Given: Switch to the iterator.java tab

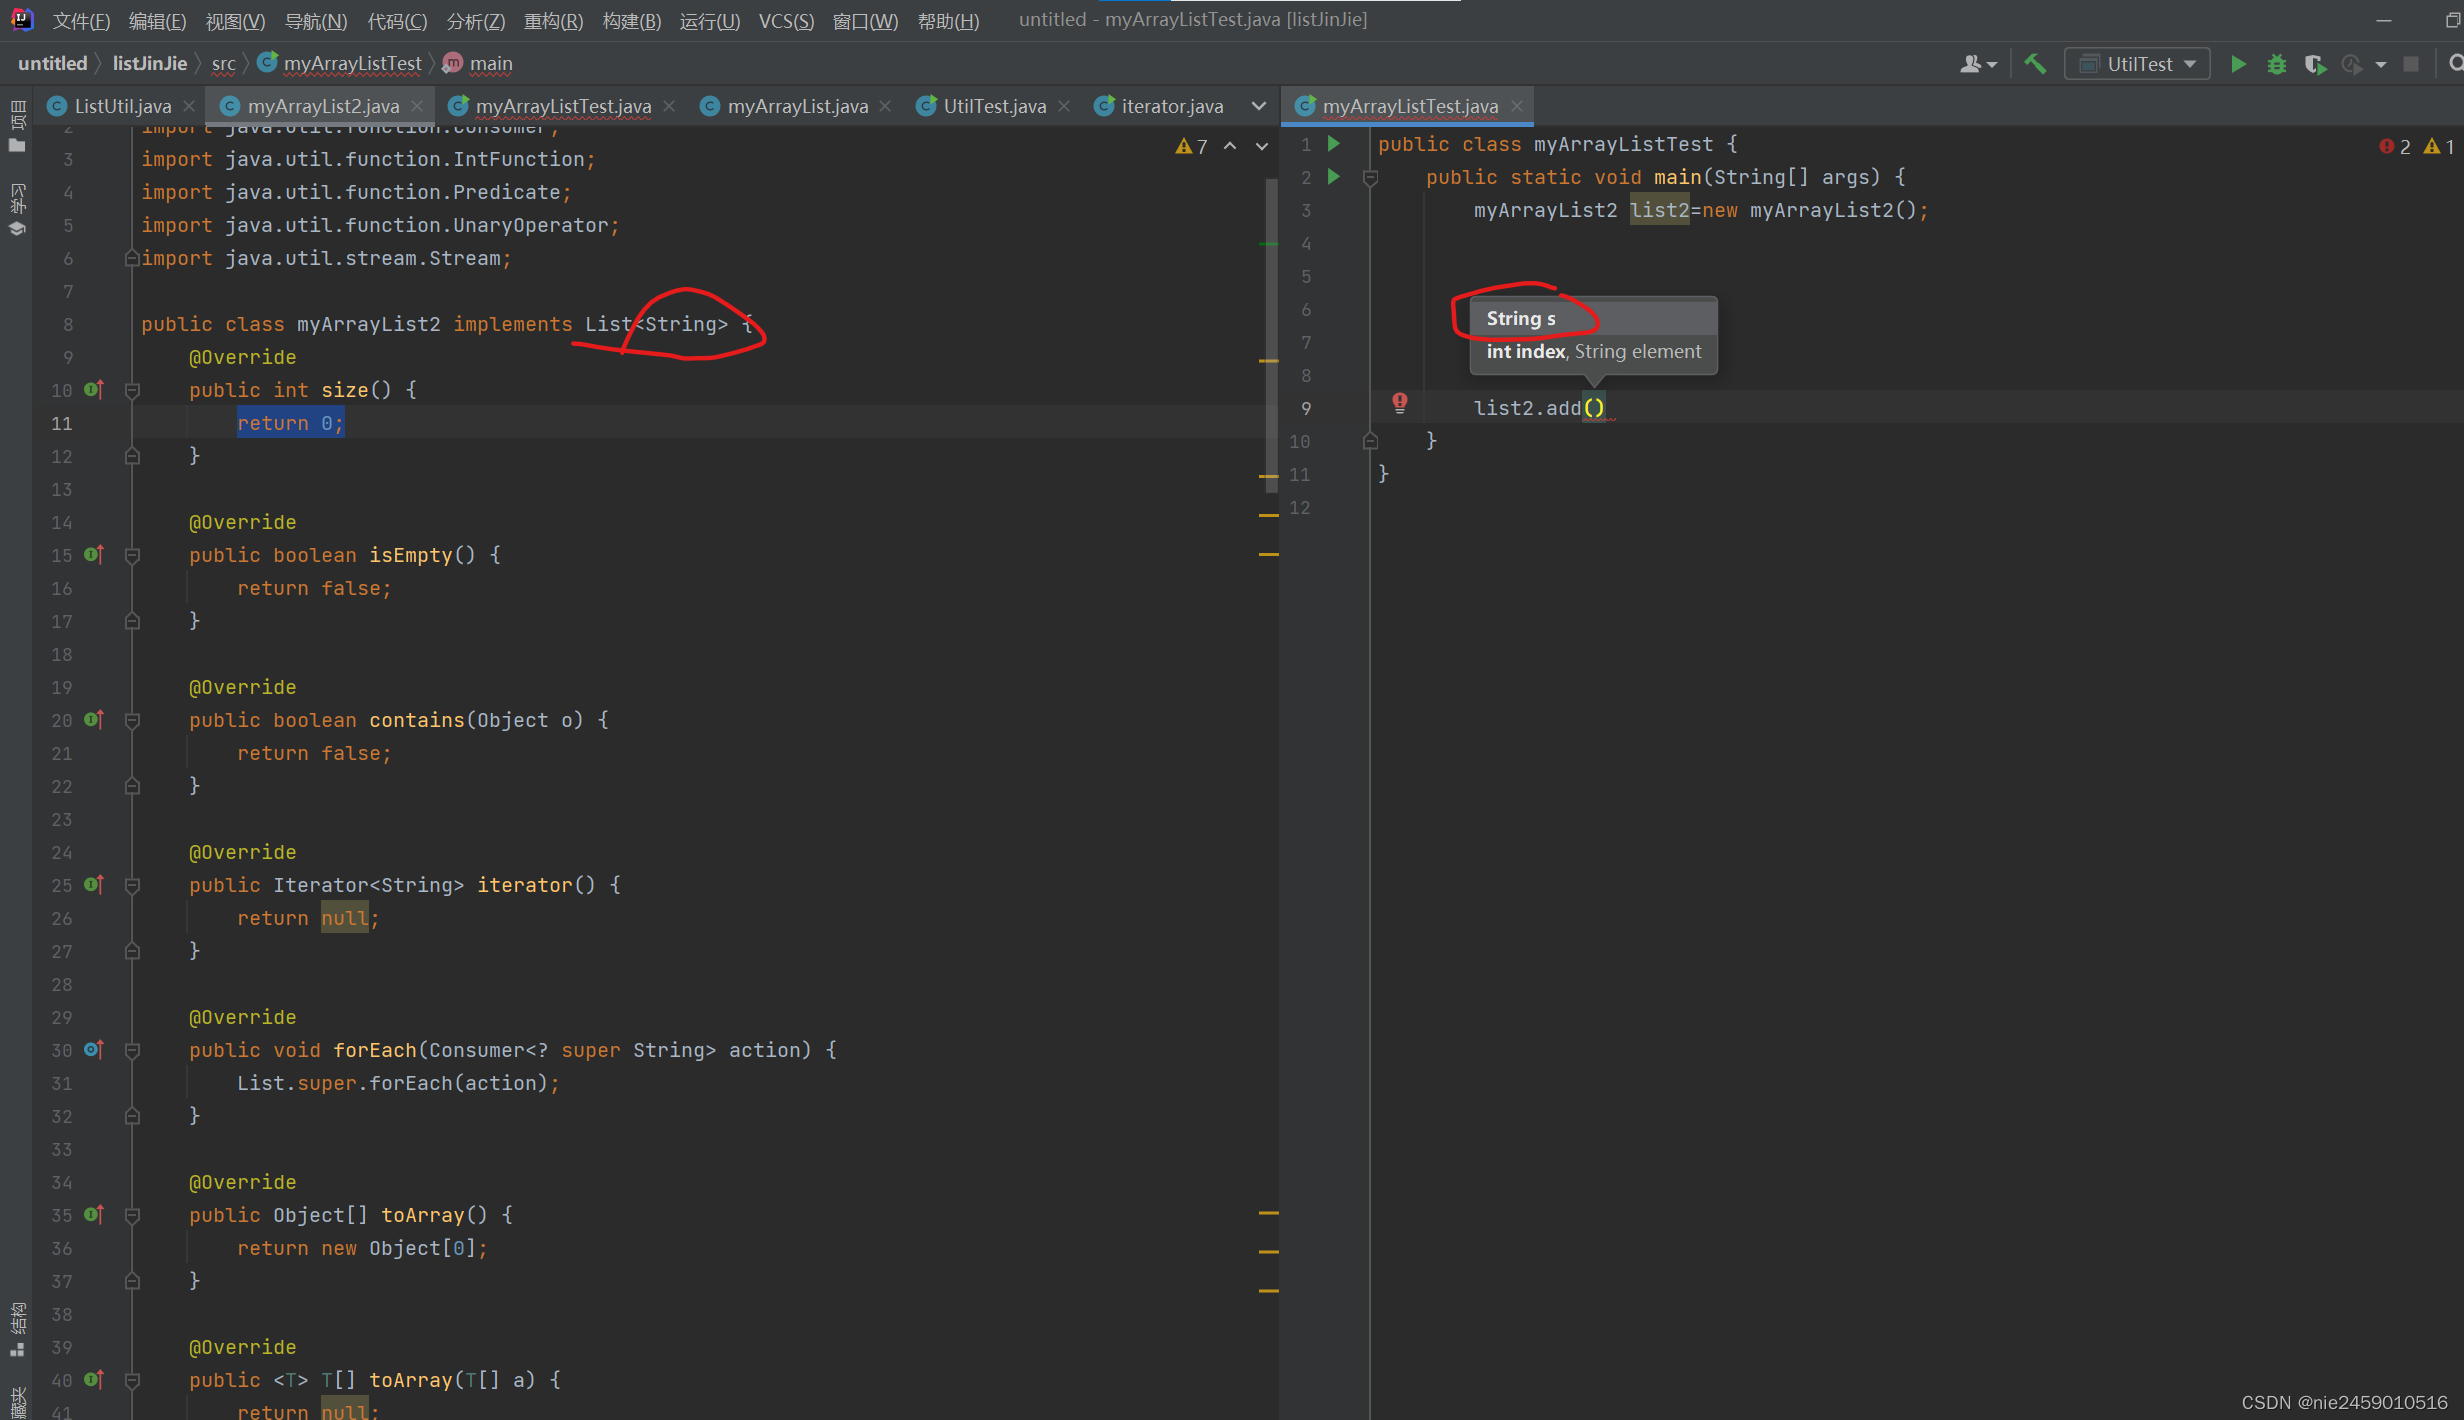Looking at the screenshot, I should [1171, 106].
